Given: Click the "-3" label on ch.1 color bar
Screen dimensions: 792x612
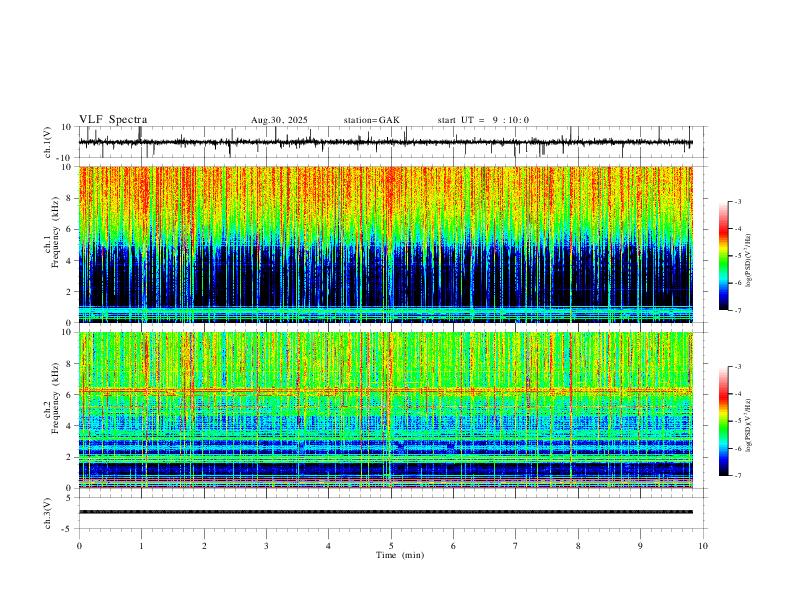Looking at the screenshot, I should (x=738, y=201).
